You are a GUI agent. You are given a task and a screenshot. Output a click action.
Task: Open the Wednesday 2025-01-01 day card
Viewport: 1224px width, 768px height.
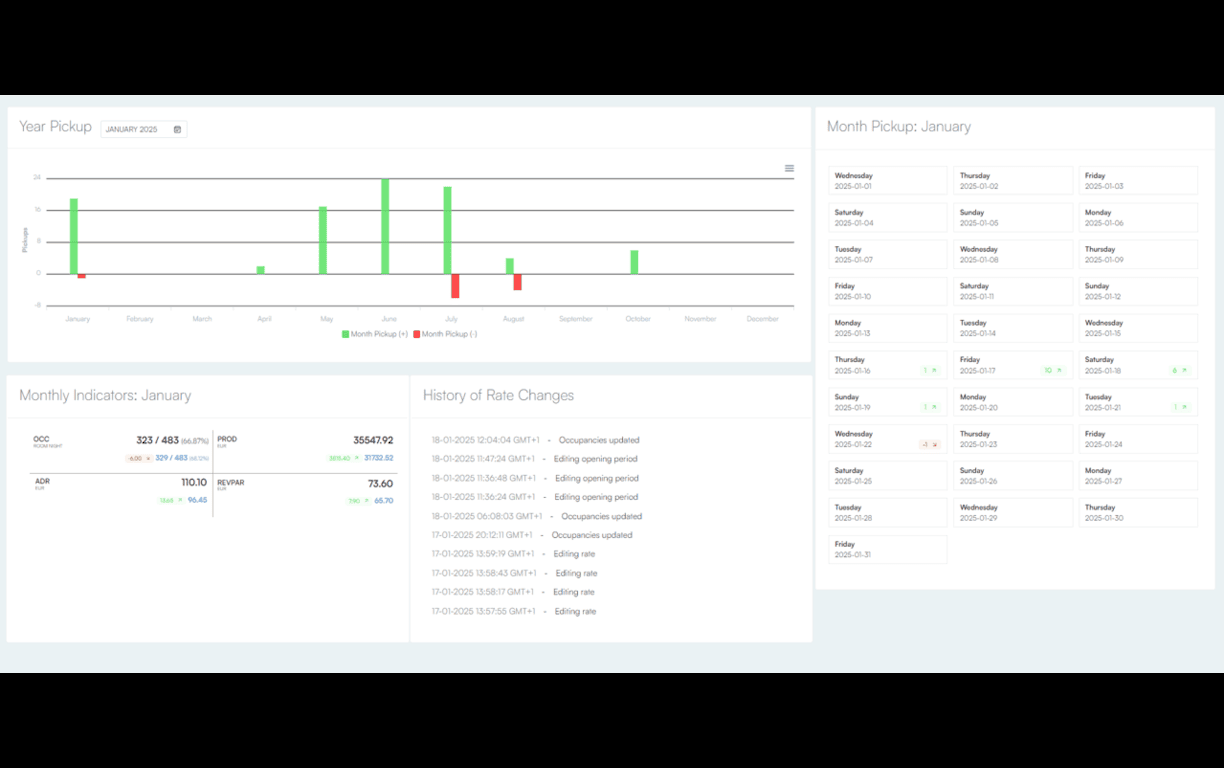coord(888,181)
